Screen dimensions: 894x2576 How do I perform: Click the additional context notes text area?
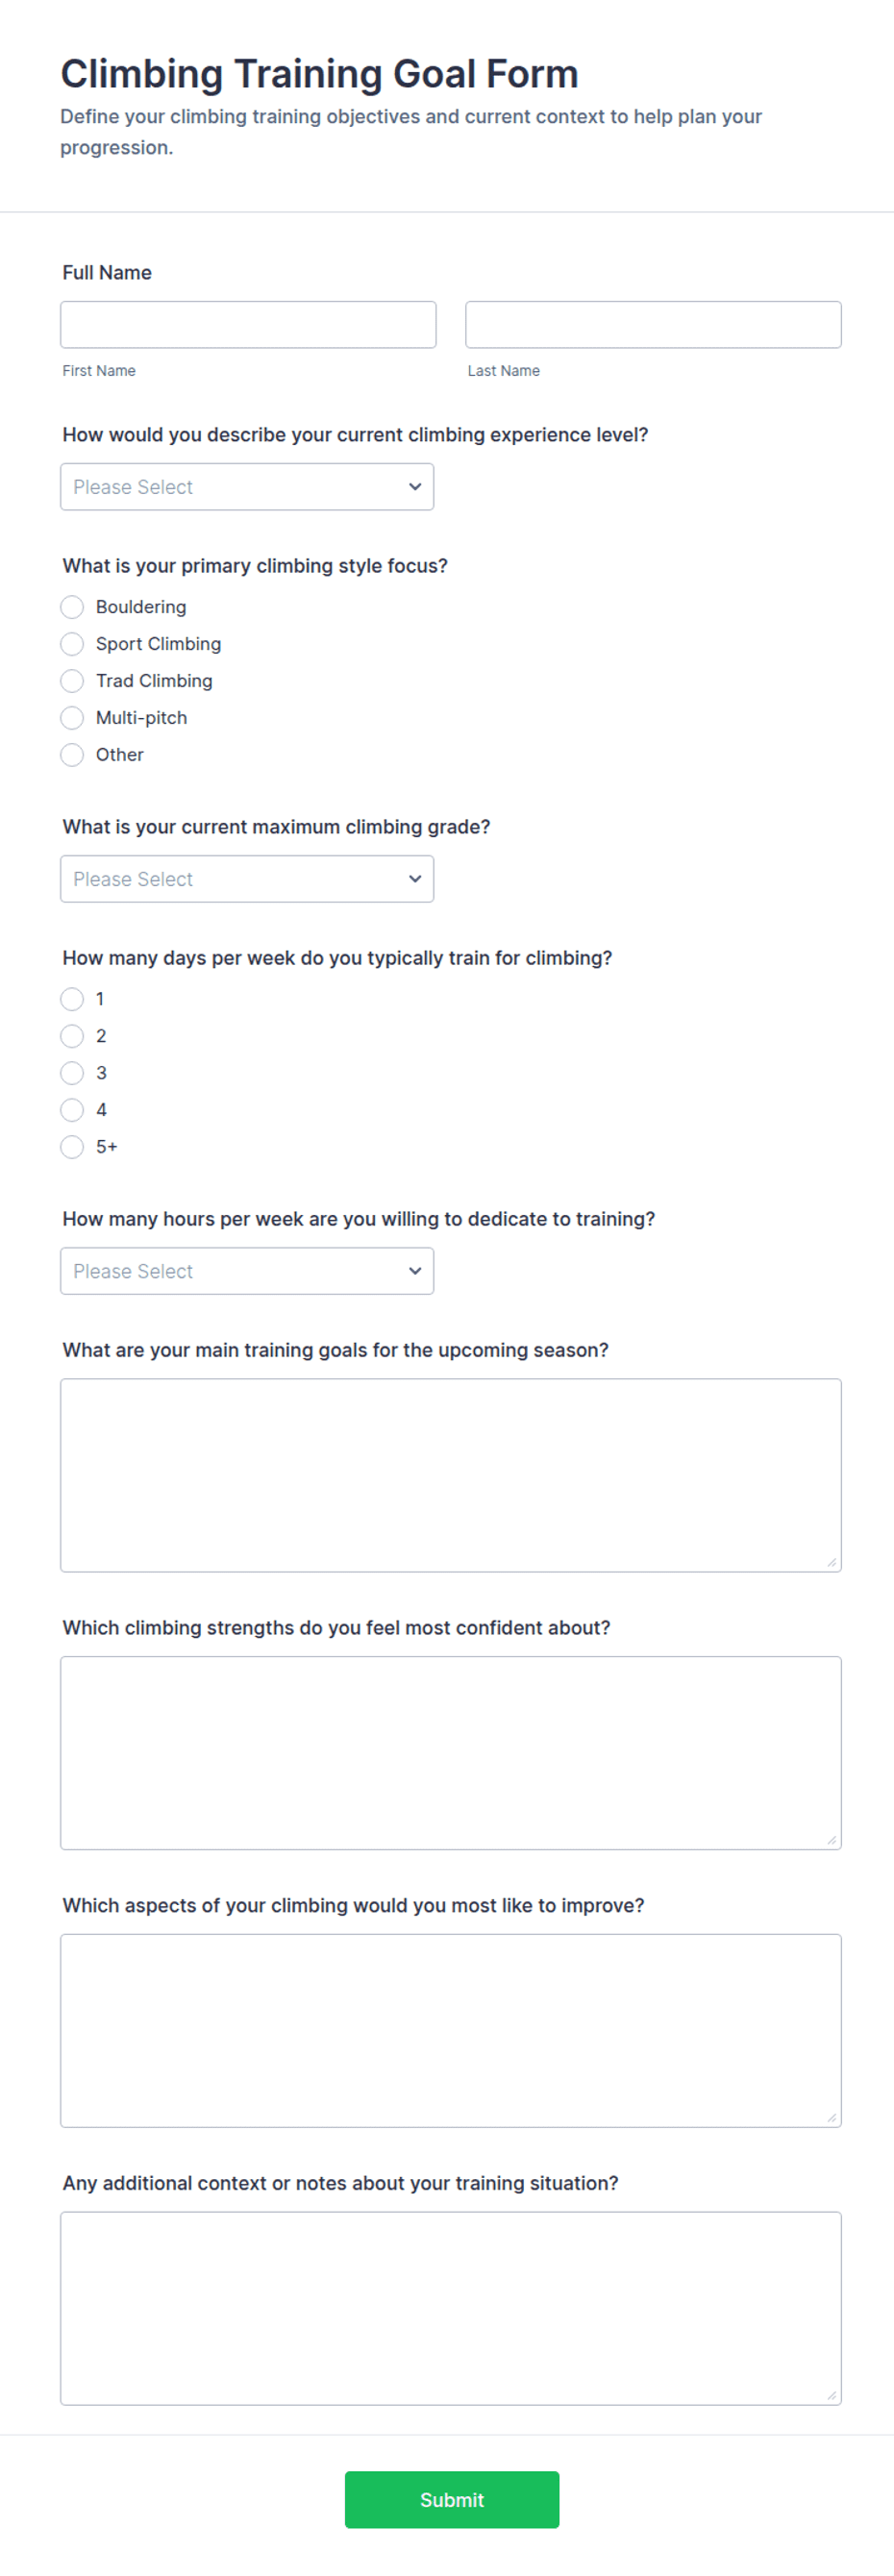click(451, 2308)
